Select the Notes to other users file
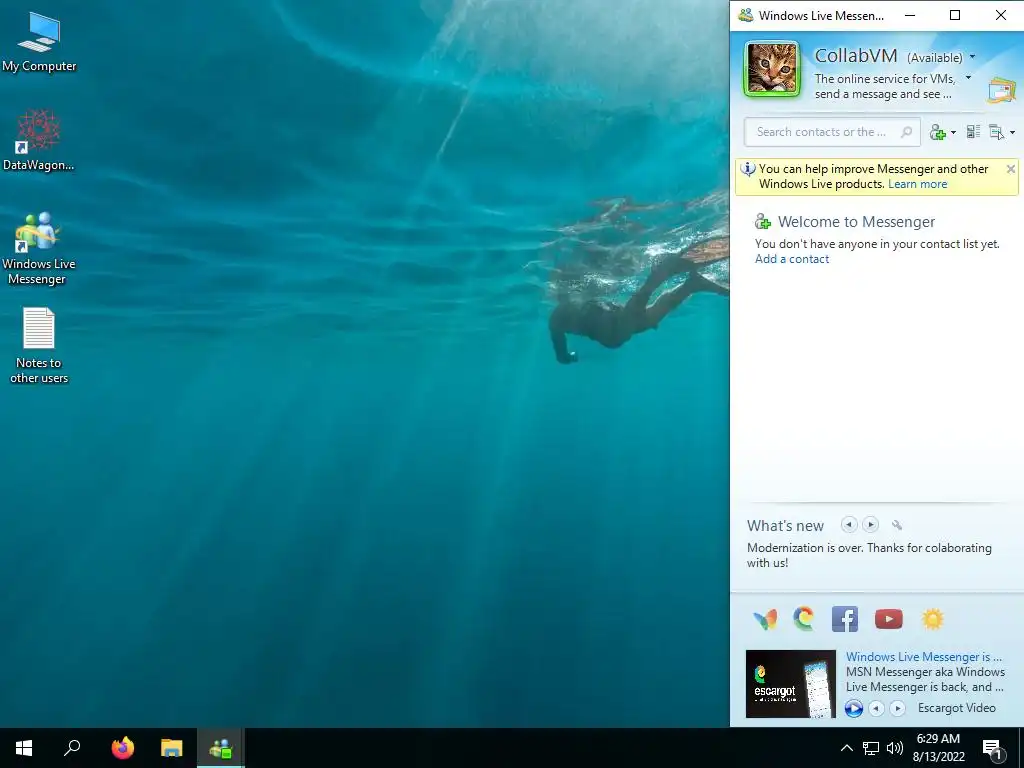Screen dimensions: 1024x768 pos(39,345)
